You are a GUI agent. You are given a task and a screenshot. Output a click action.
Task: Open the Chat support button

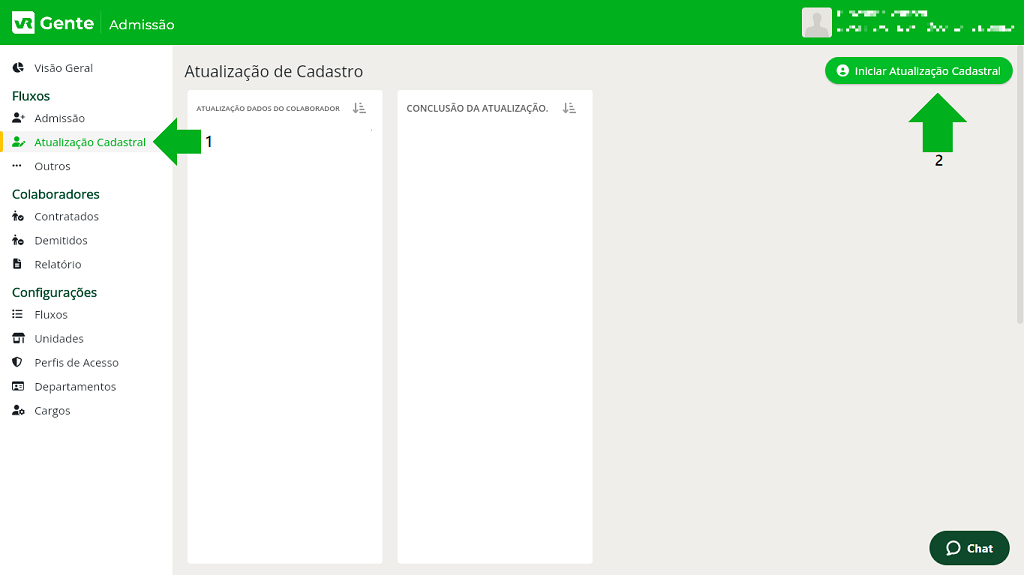pos(969,548)
